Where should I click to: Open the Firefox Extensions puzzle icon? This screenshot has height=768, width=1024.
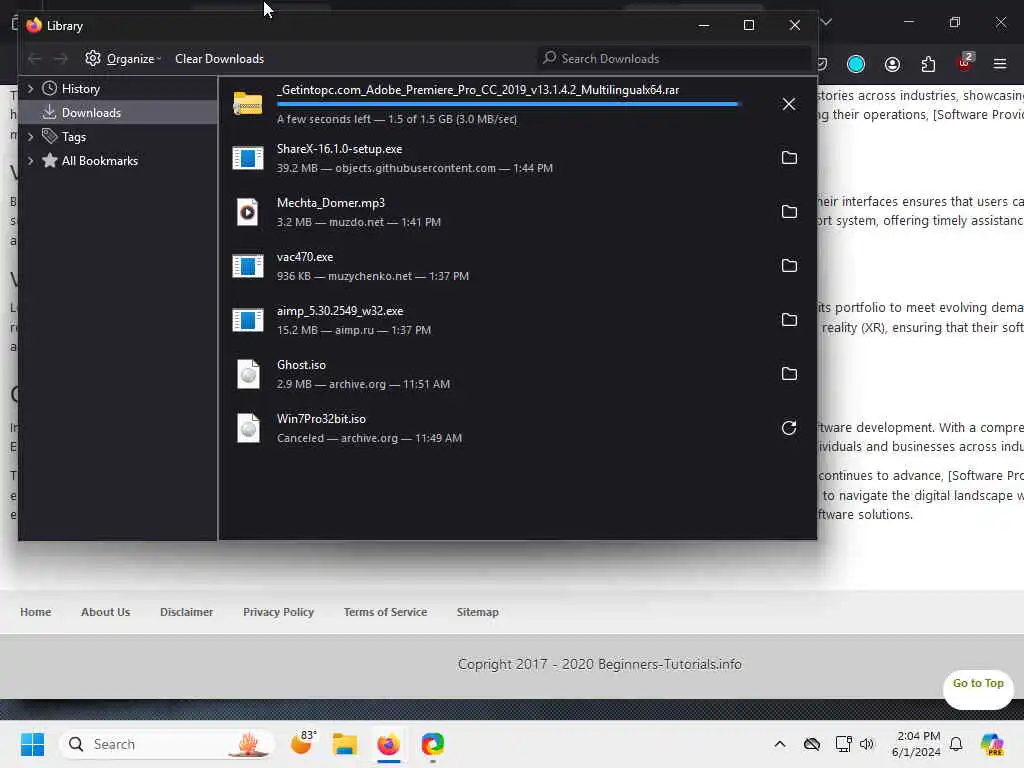coord(928,64)
